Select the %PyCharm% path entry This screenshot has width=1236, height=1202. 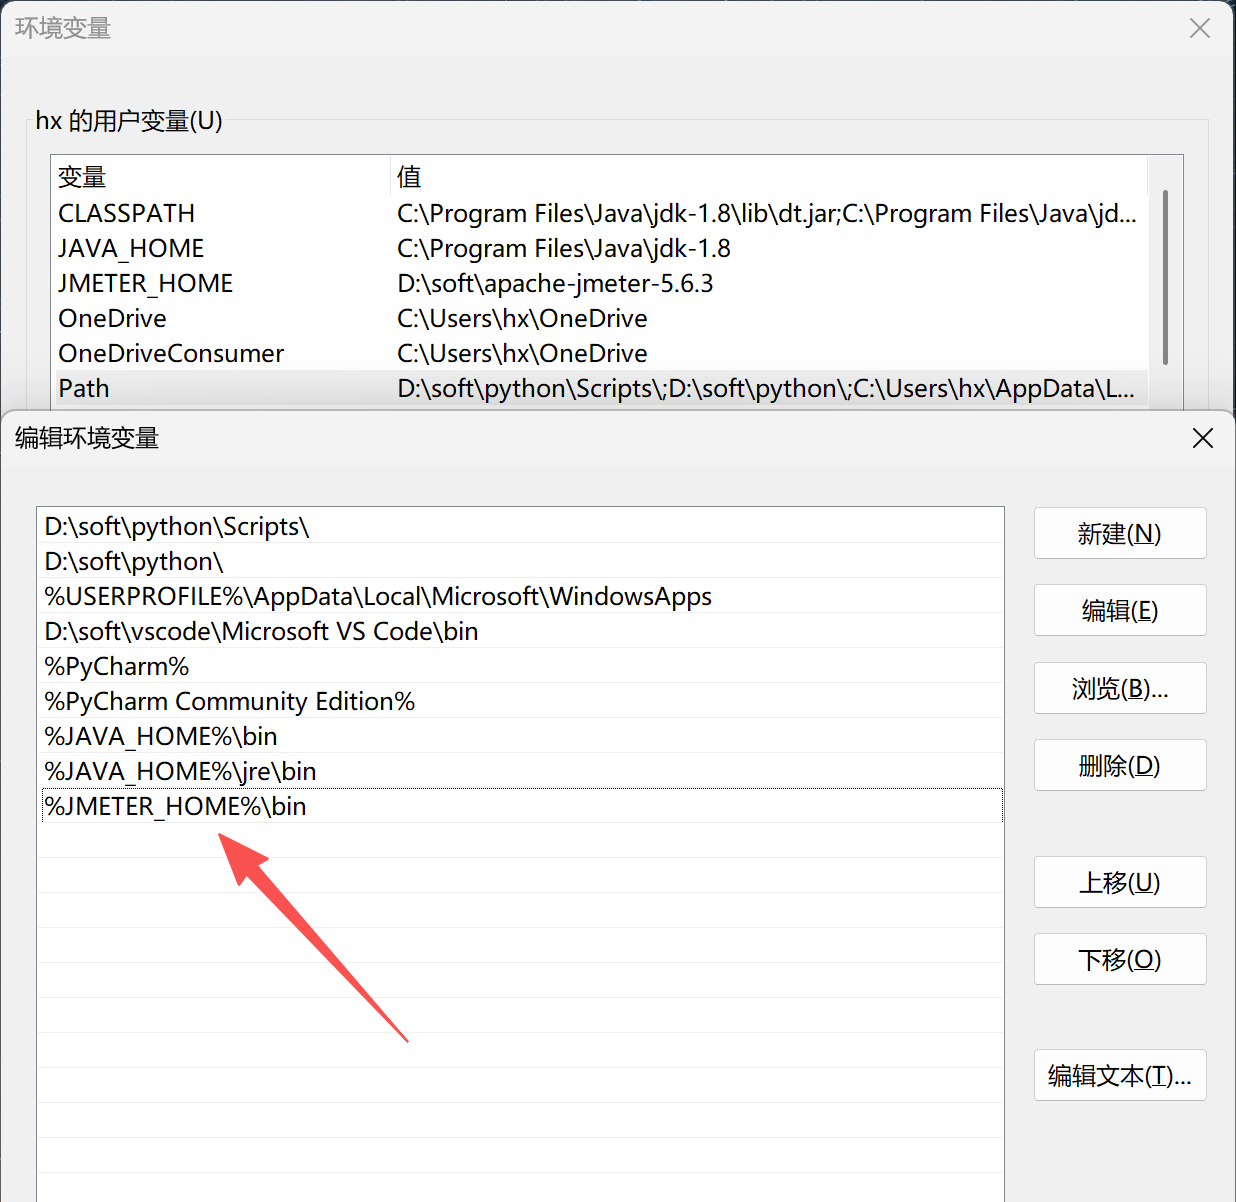point(521,666)
